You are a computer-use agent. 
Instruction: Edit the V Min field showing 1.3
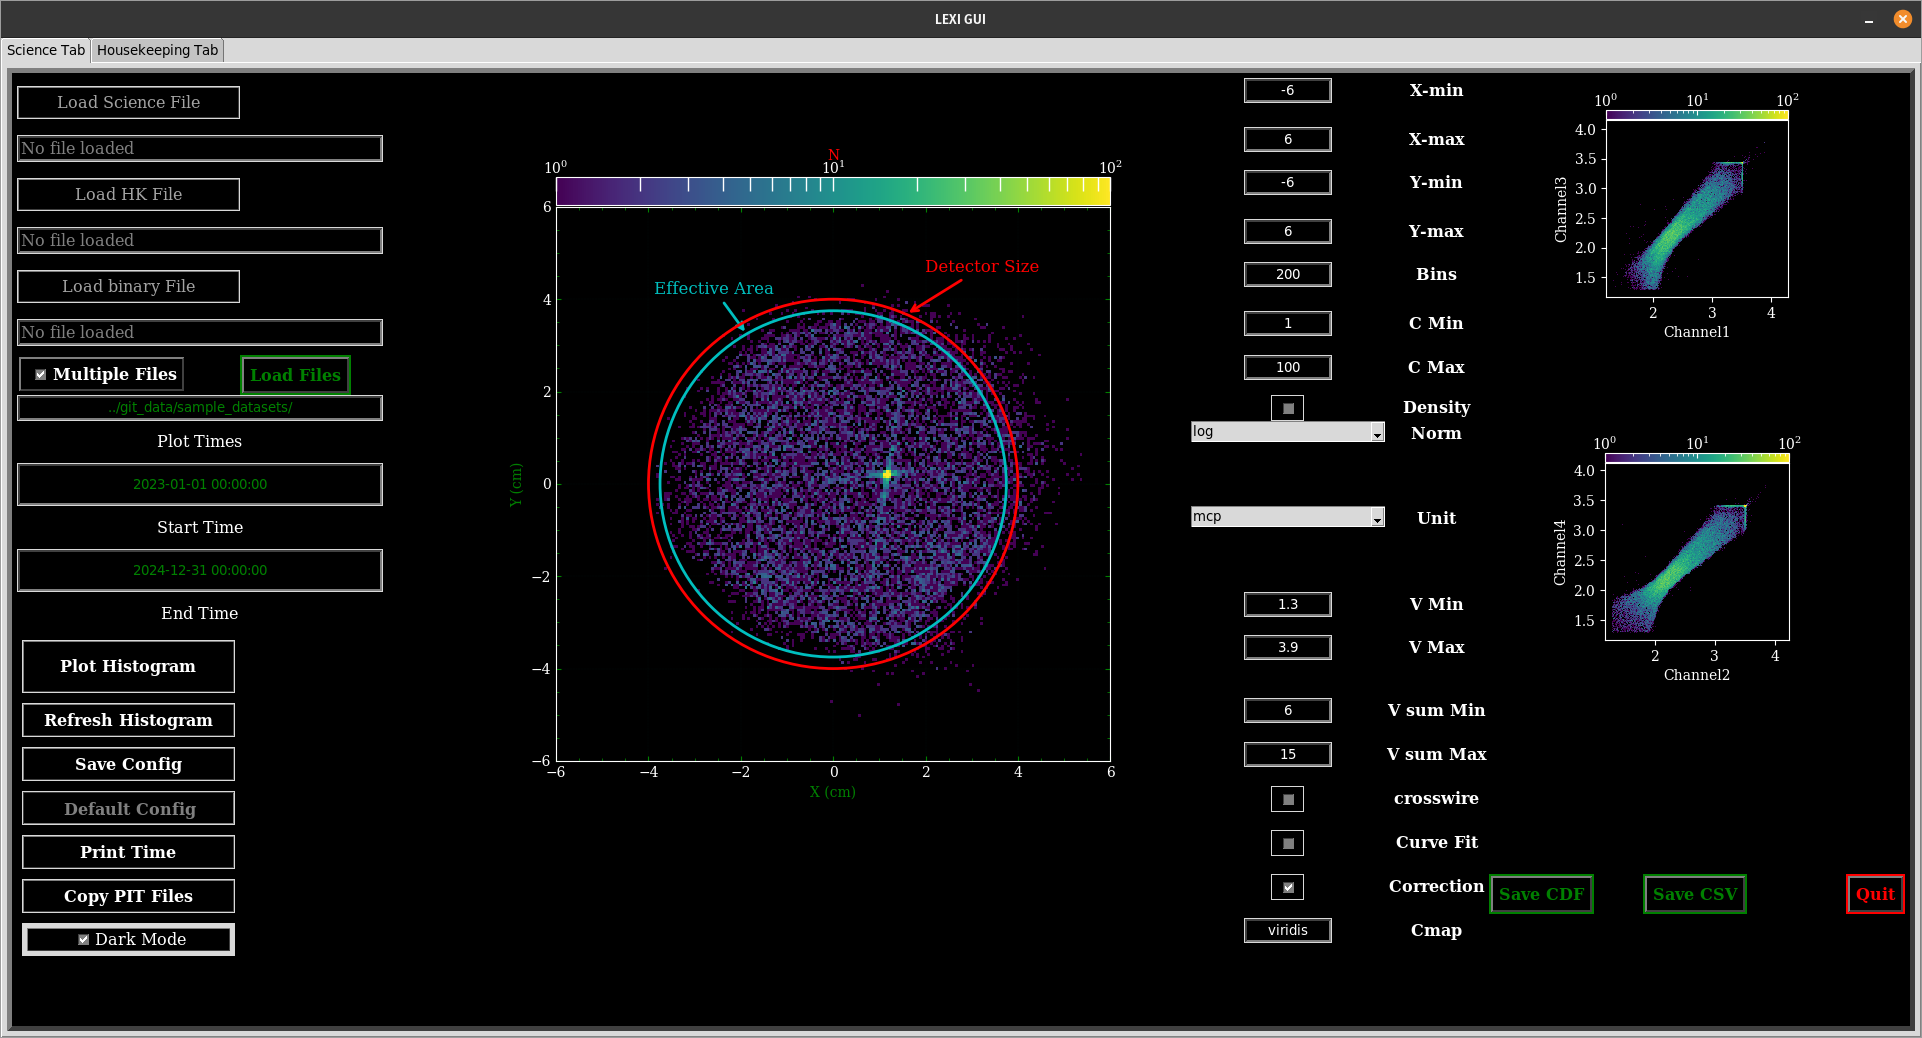click(x=1287, y=604)
